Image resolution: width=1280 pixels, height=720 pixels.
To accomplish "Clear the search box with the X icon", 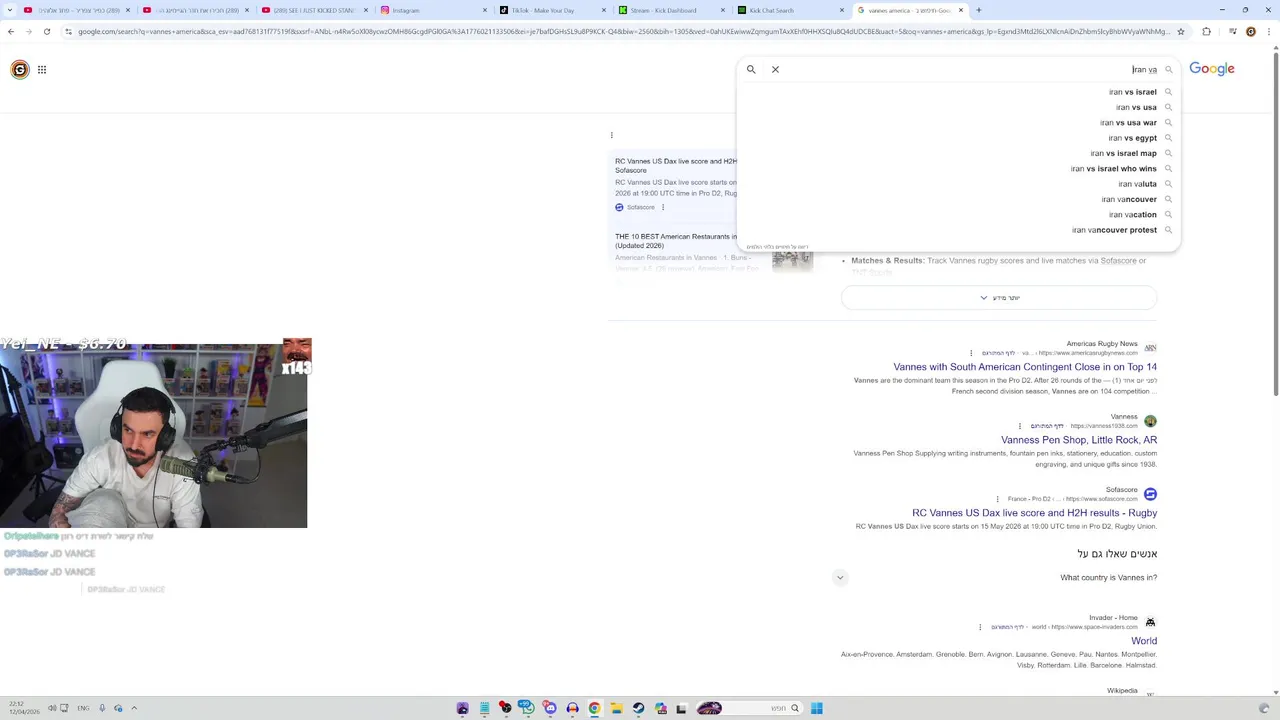I will click(x=775, y=69).
